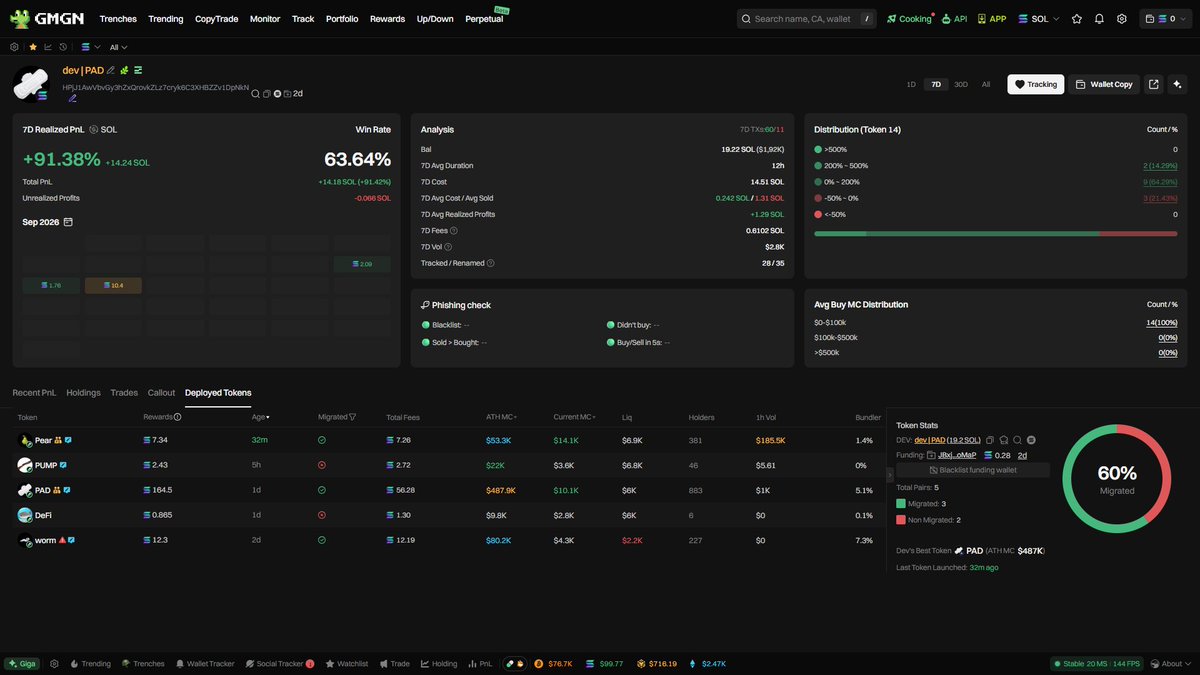Click the GMGN logo
Screen dimensions: 1200x675
pyautogui.click(x=46, y=18)
